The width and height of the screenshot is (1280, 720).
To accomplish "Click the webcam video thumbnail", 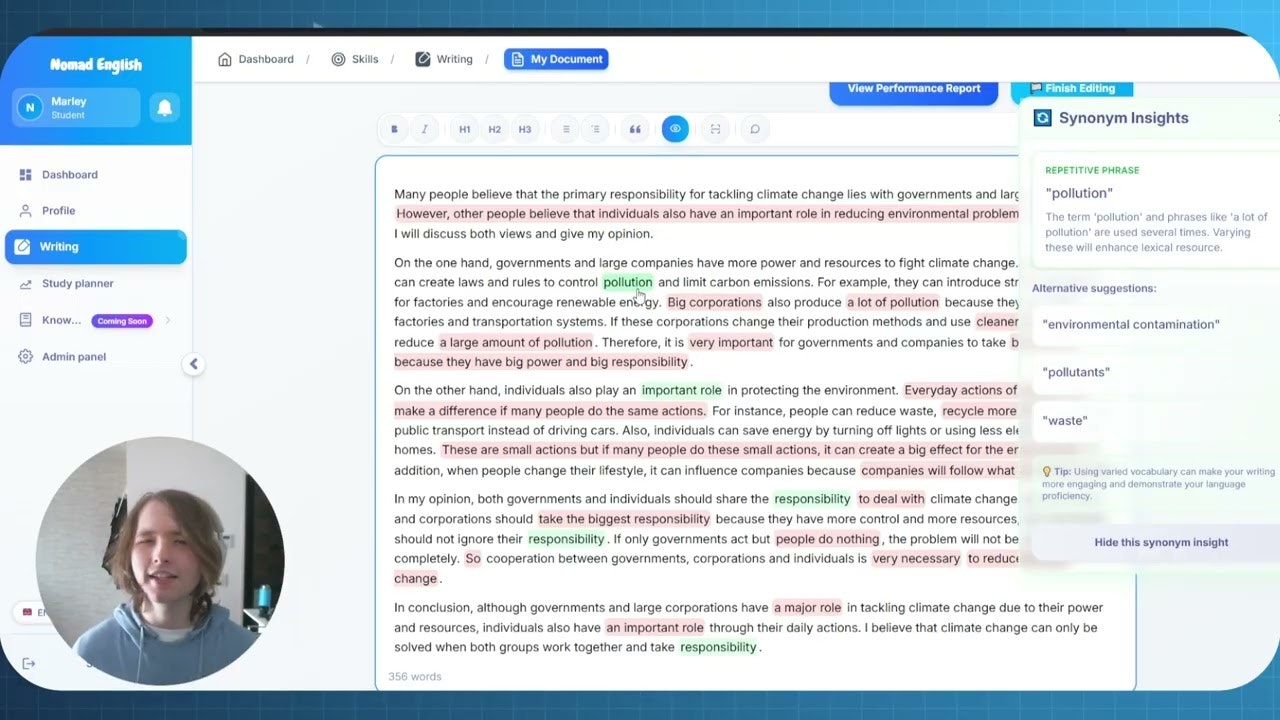I will [x=160, y=560].
